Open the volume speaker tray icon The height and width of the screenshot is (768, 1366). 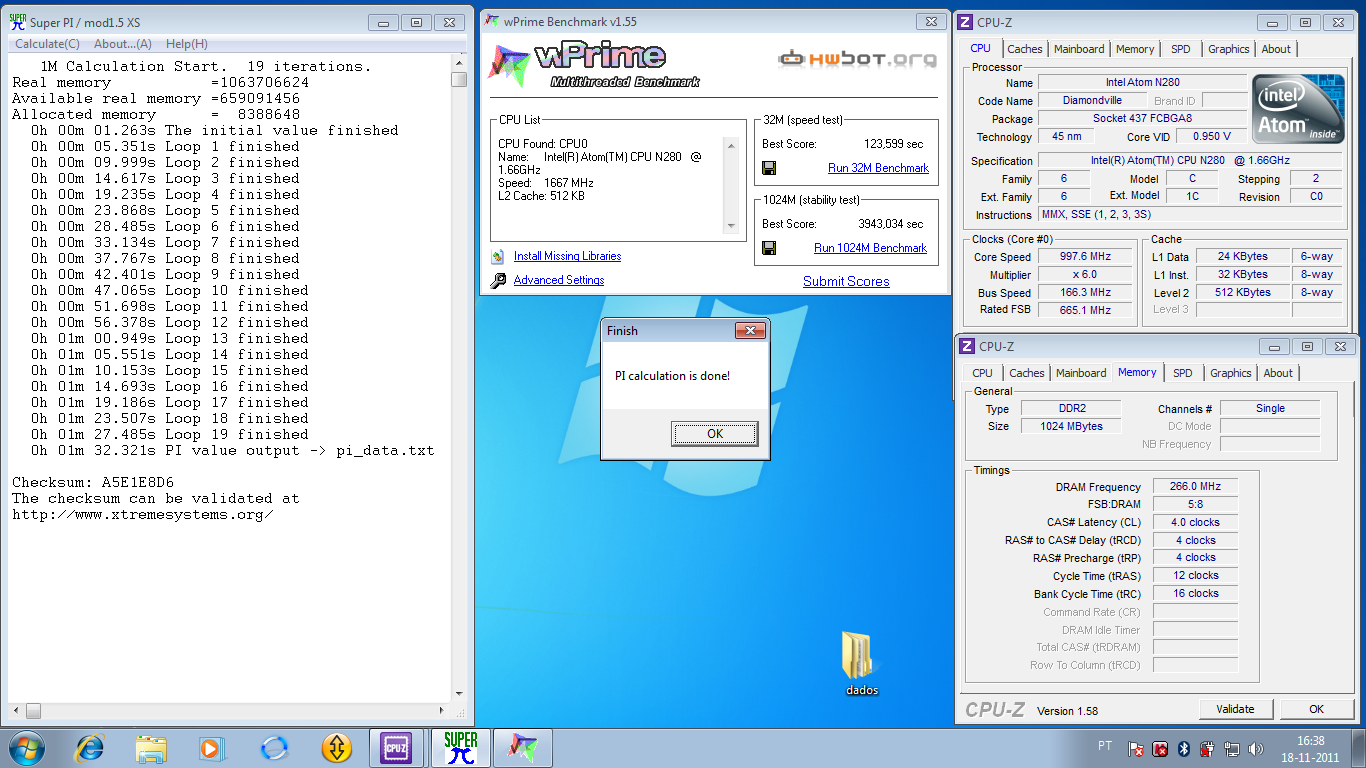coord(1256,749)
